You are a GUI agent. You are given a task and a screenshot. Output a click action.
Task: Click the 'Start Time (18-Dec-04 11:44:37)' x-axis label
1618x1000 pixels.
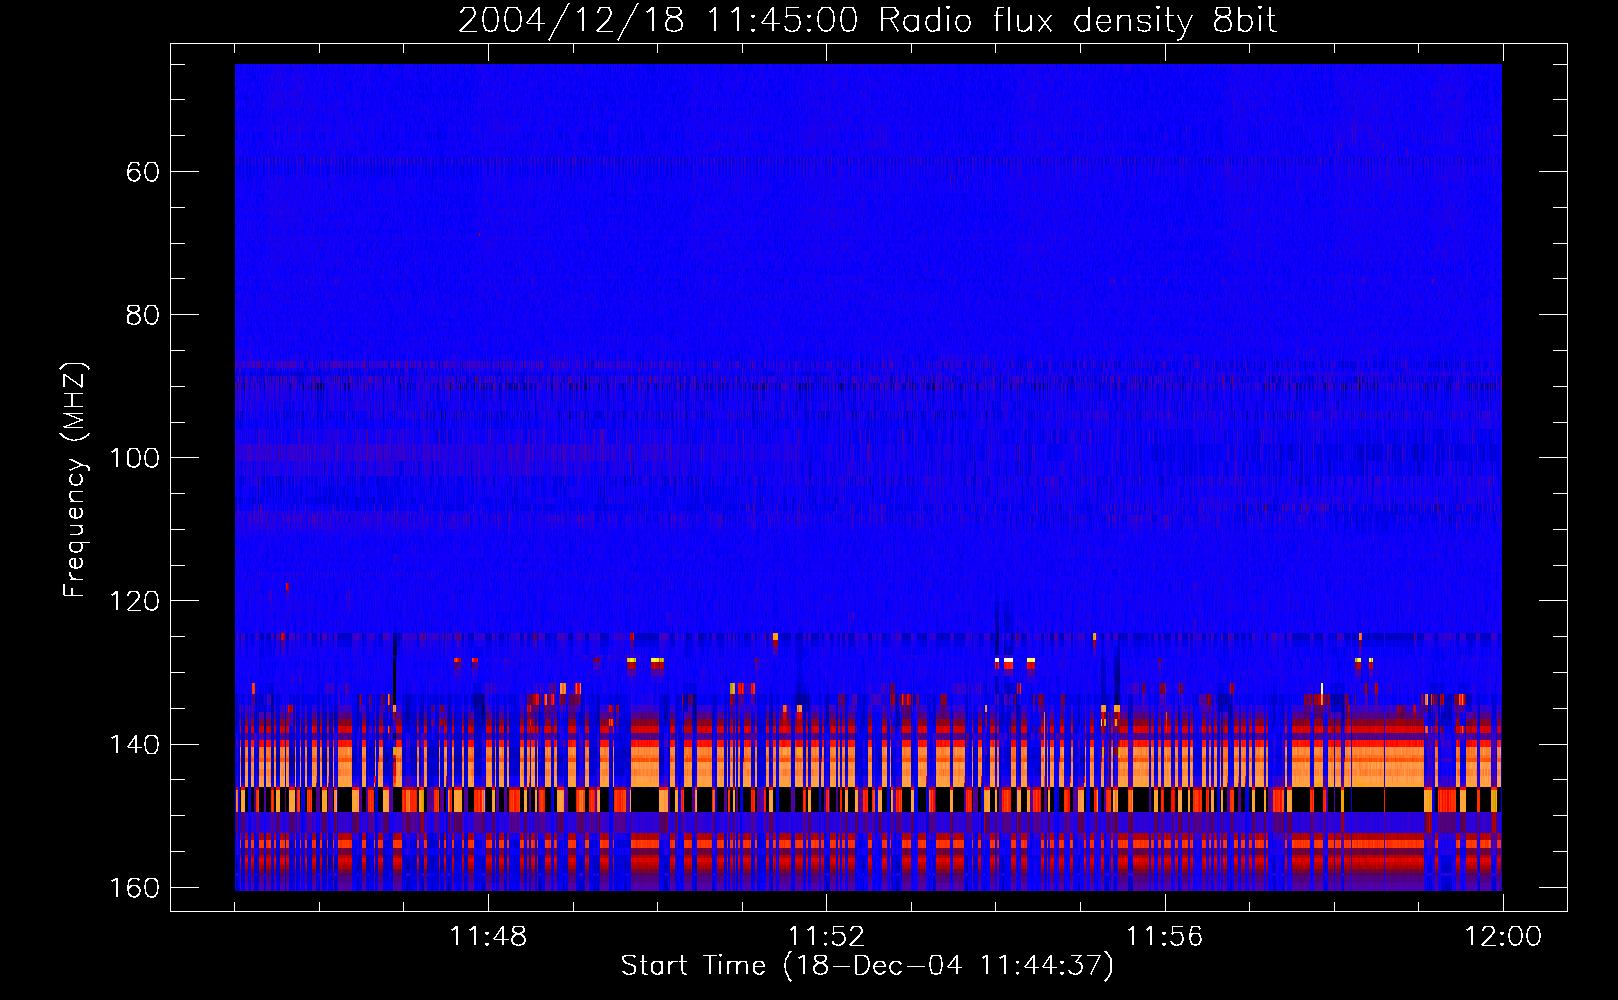pos(867,966)
